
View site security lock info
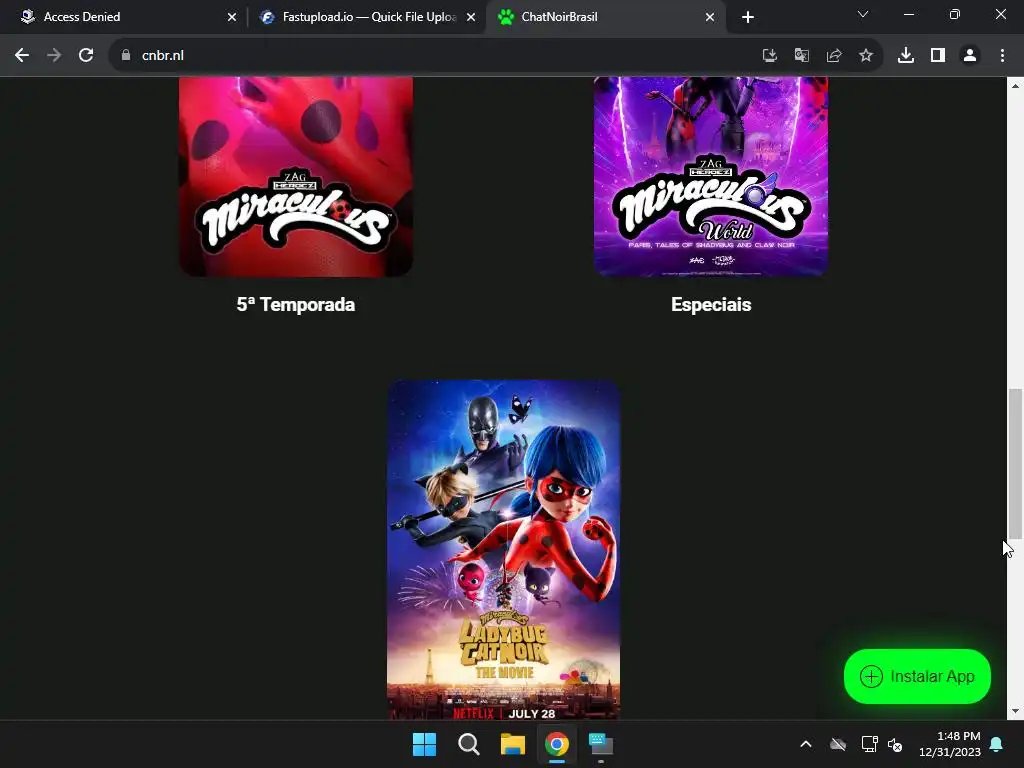click(x=126, y=56)
